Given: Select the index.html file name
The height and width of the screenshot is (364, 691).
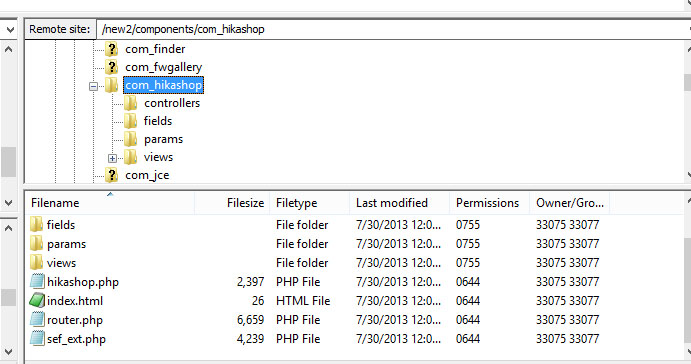Looking at the screenshot, I should pos(75,301).
